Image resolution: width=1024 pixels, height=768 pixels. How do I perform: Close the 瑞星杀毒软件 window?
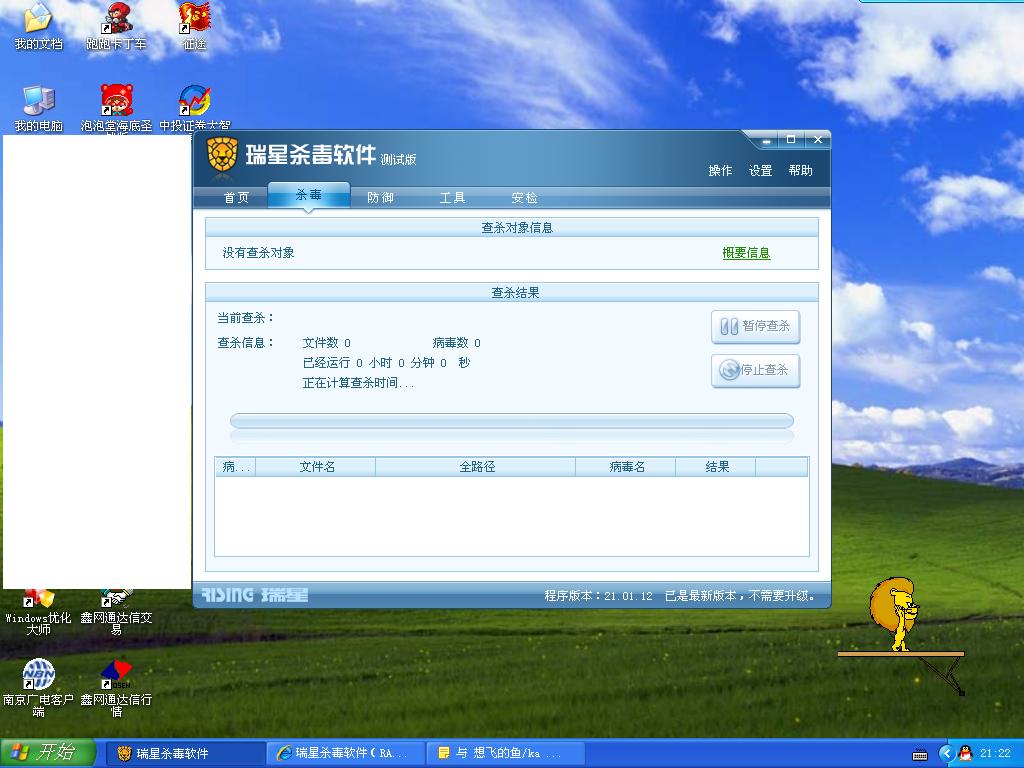click(x=818, y=140)
